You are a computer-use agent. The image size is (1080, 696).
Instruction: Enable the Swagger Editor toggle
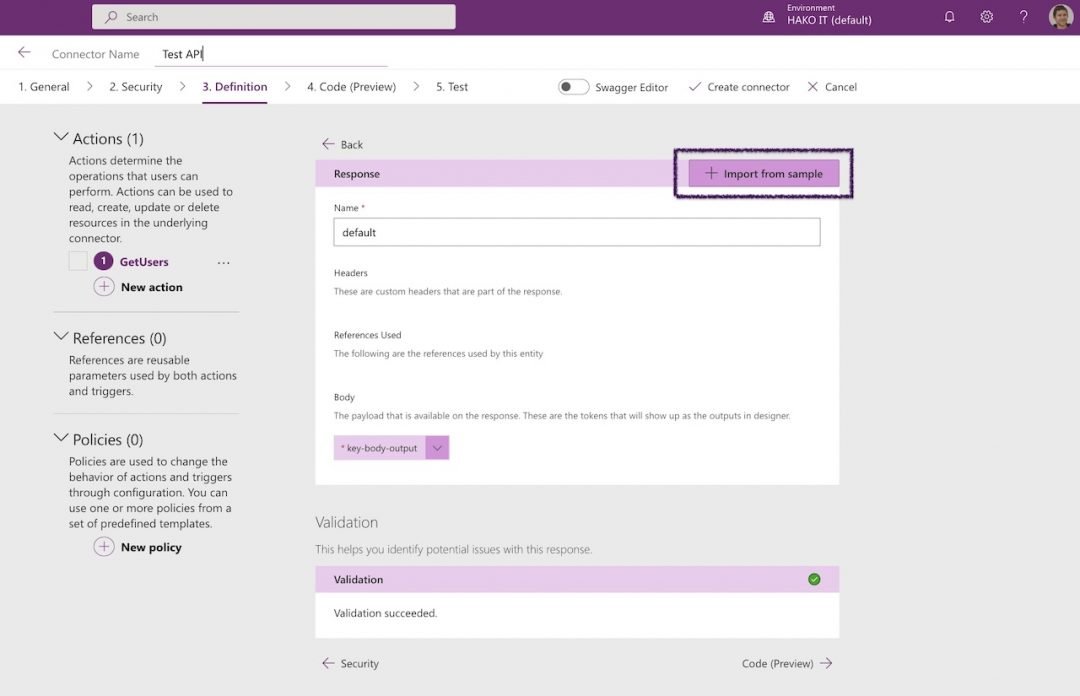click(x=574, y=86)
